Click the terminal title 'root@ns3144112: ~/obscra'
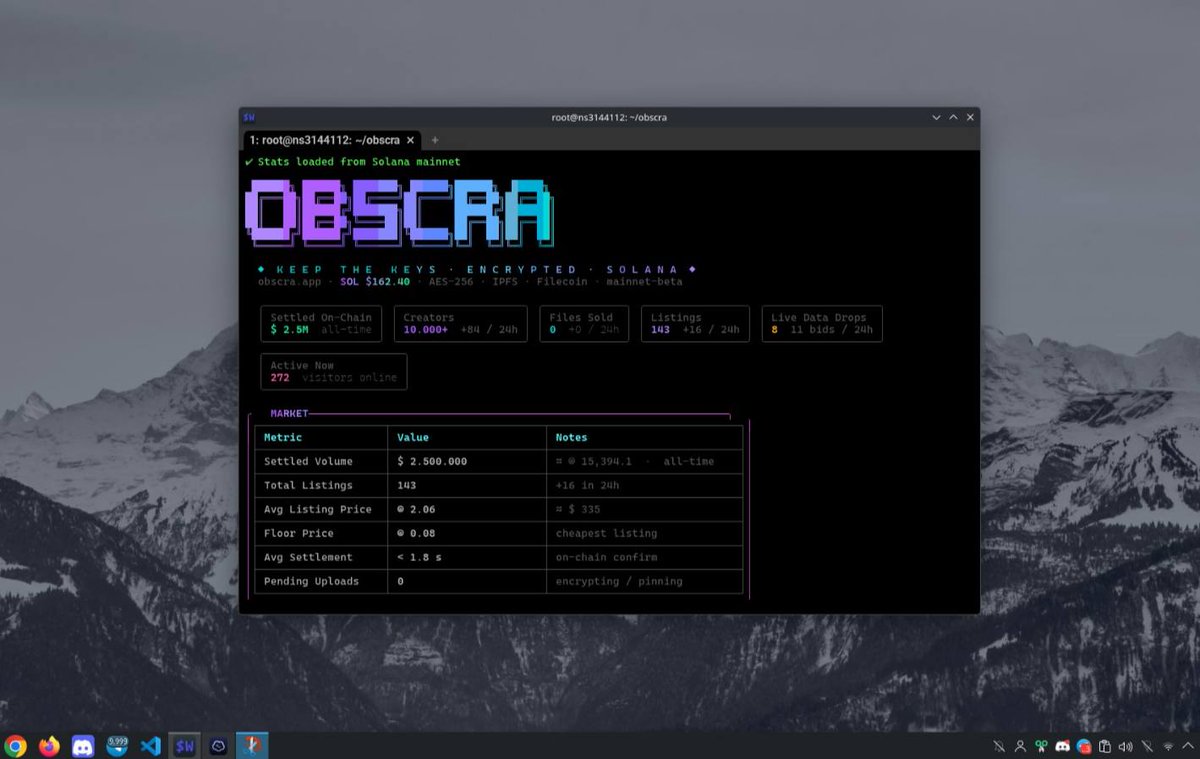The image size is (1200, 759). (x=609, y=117)
